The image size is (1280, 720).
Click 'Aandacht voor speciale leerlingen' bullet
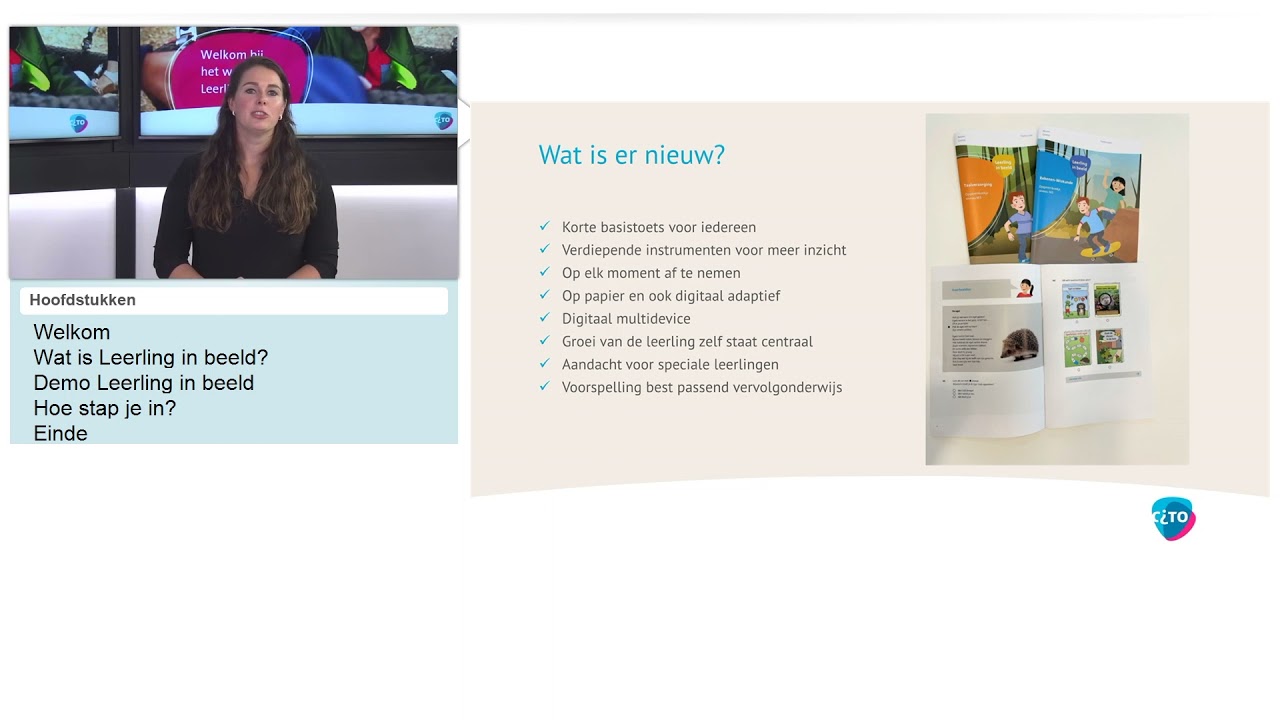coord(670,364)
